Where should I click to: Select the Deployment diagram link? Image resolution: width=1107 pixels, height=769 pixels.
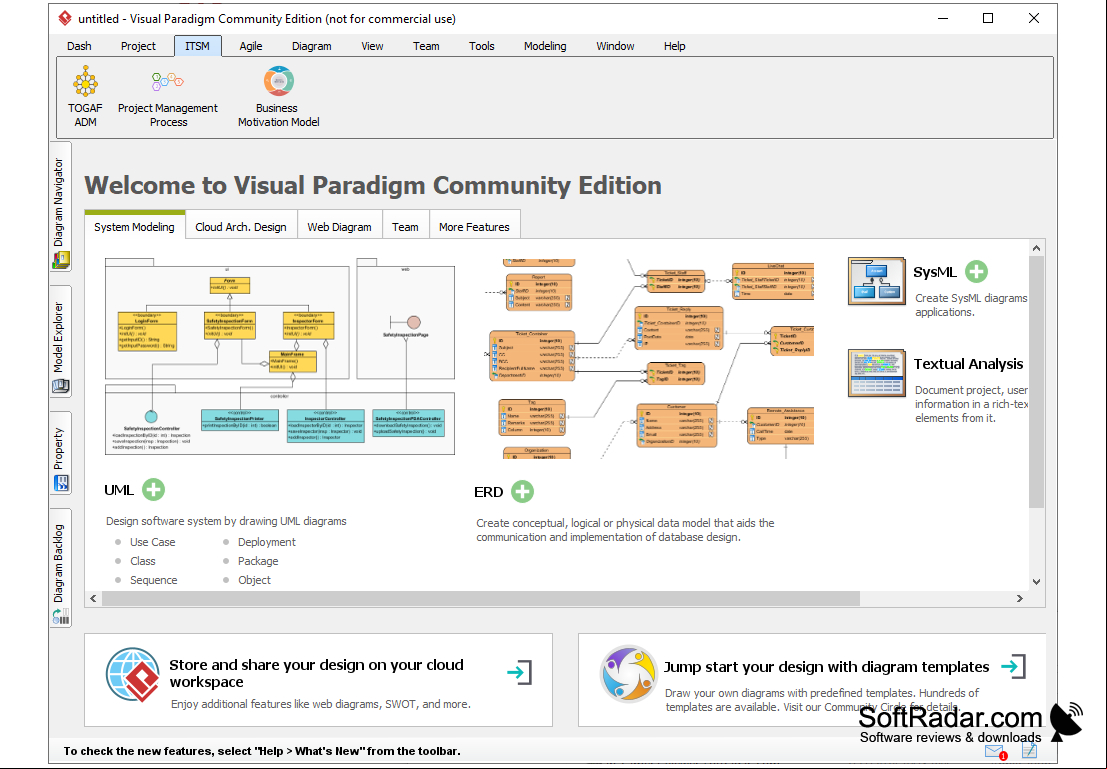[267, 542]
